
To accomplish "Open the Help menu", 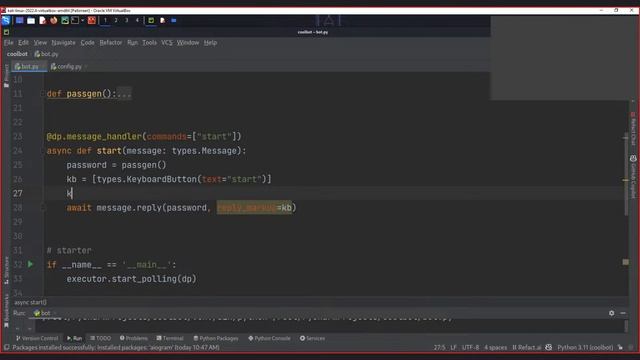I will [210, 42].
